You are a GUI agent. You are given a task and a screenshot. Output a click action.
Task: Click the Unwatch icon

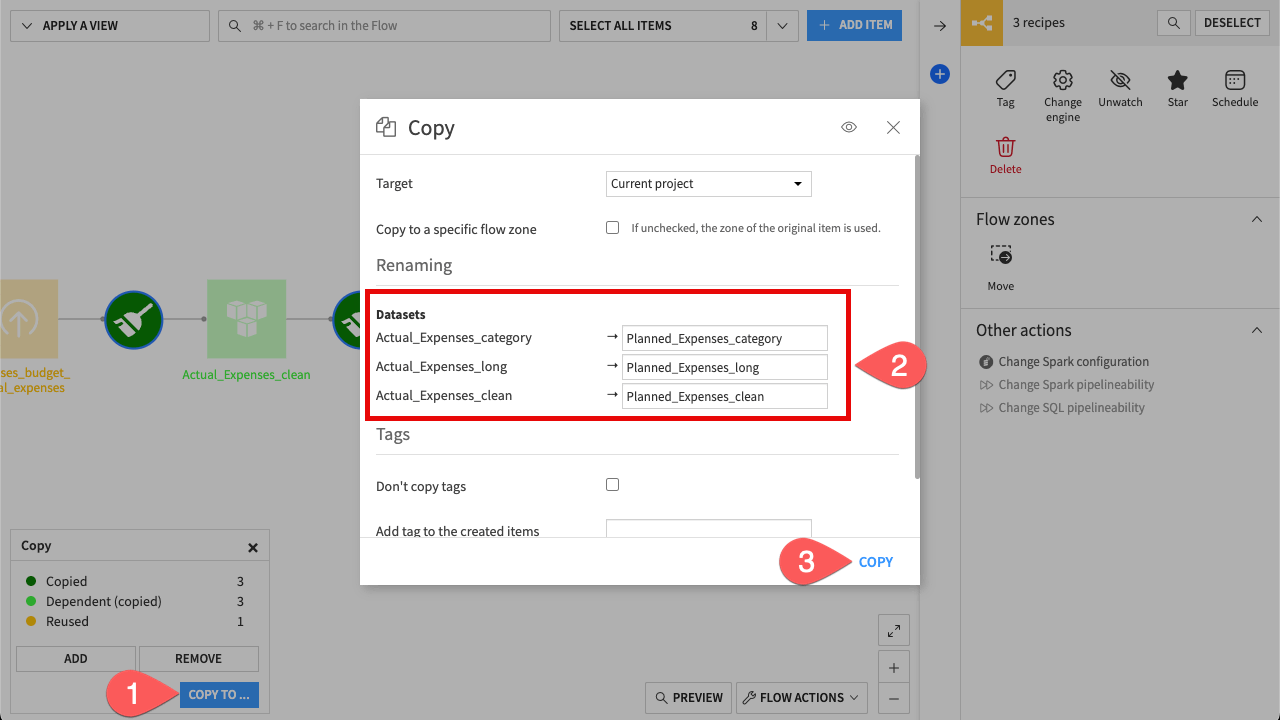pyautogui.click(x=1119, y=88)
